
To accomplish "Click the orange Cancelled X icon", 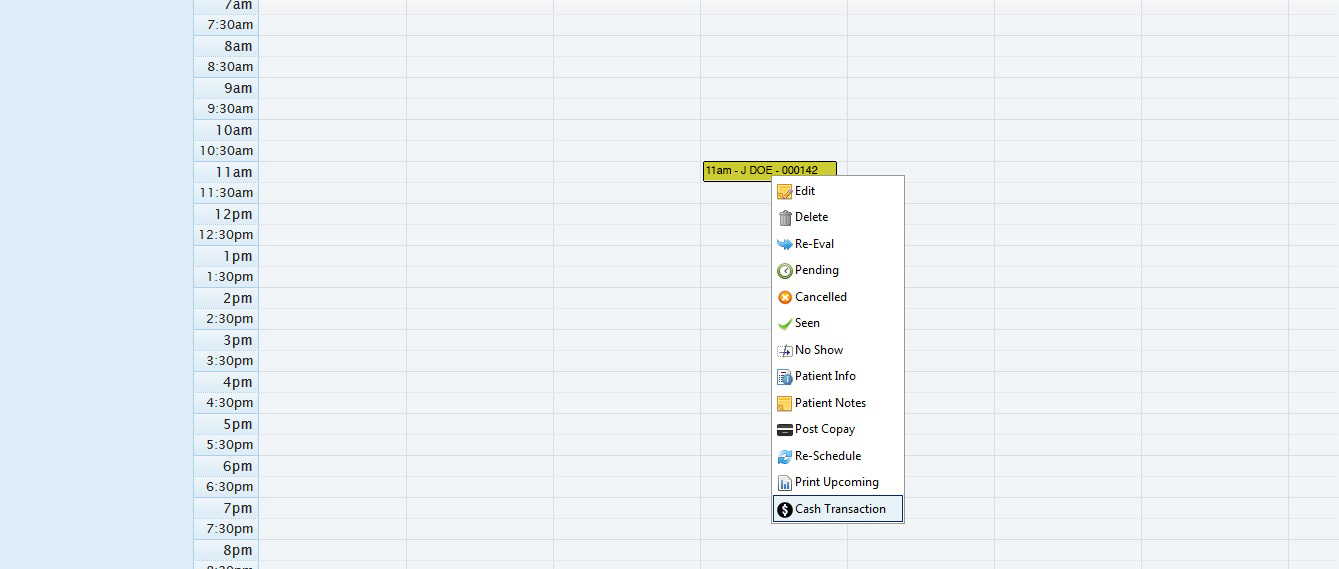I will click(x=785, y=297).
